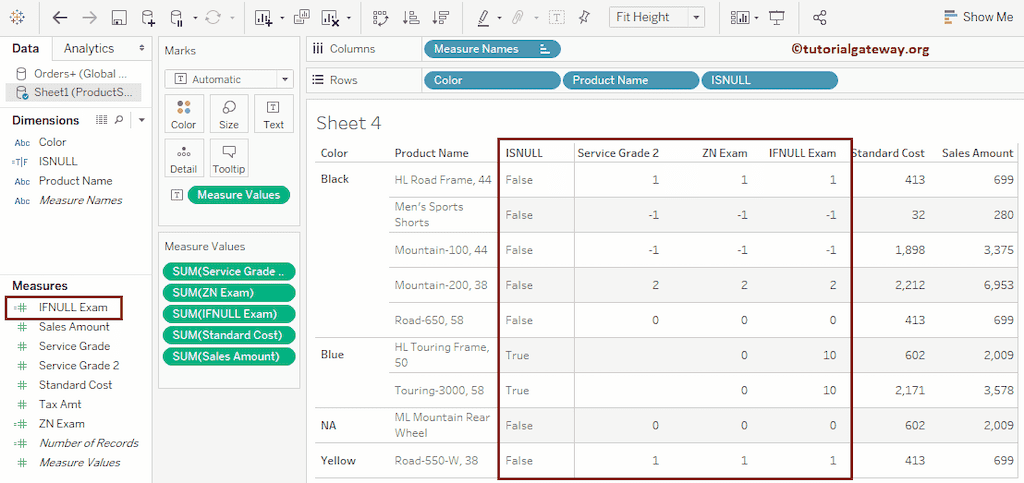This screenshot has width=1024, height=483.
Task: Switch to the Data tab
Action: pos(26,48)
